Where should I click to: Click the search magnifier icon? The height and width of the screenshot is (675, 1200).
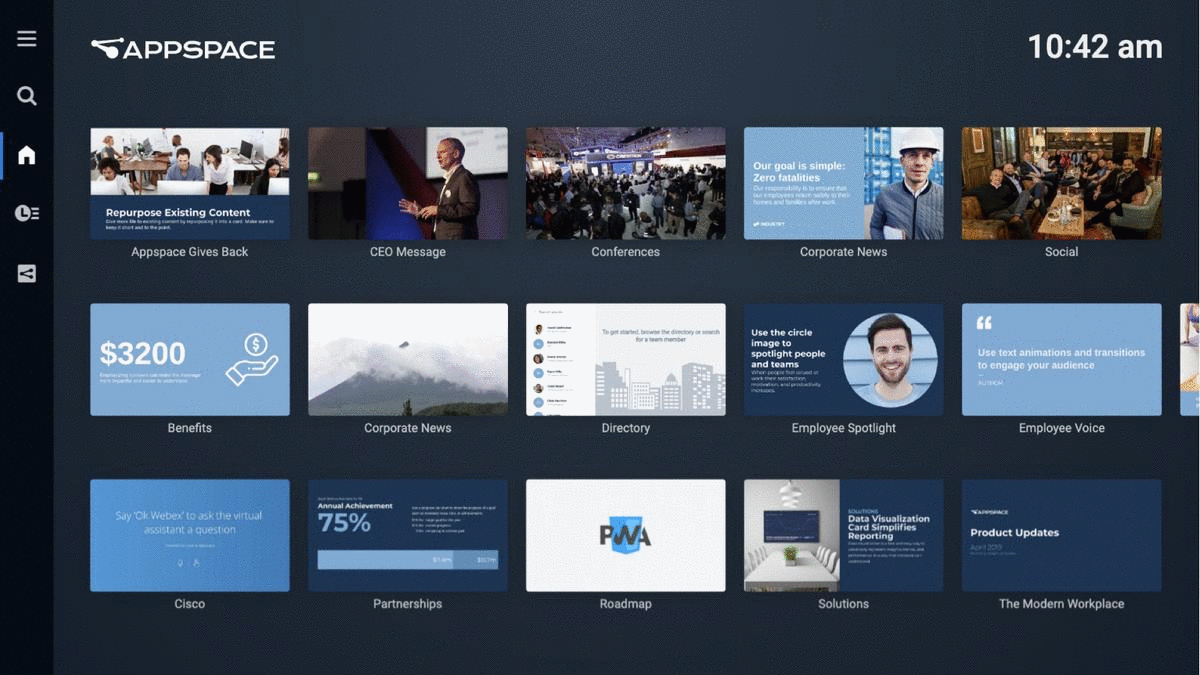point(27,96)
